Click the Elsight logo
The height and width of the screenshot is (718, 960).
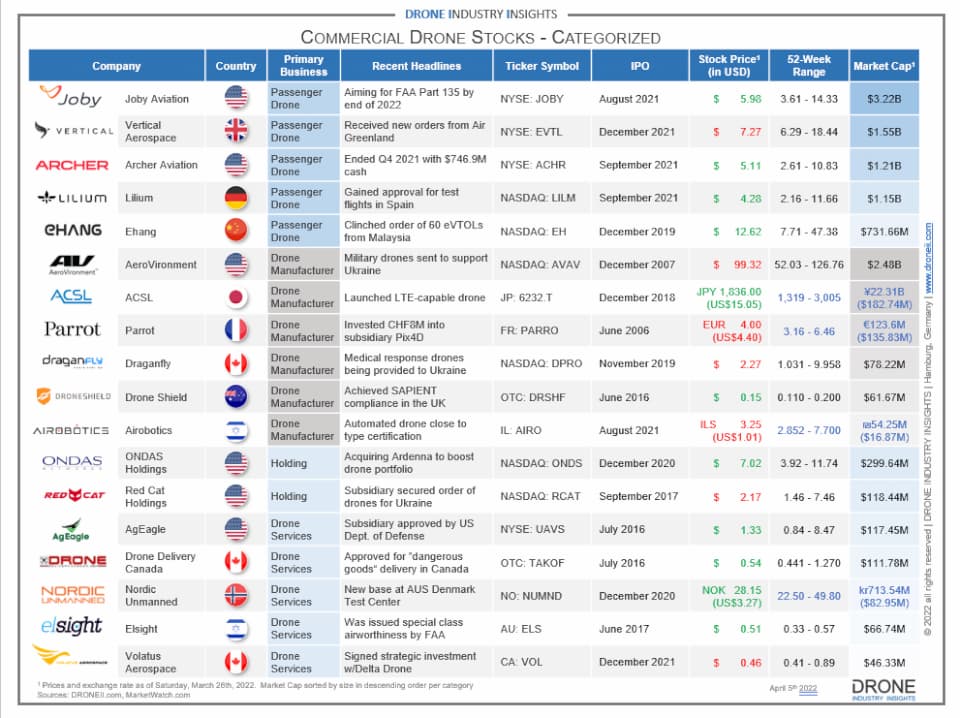[x=72, y=627]
